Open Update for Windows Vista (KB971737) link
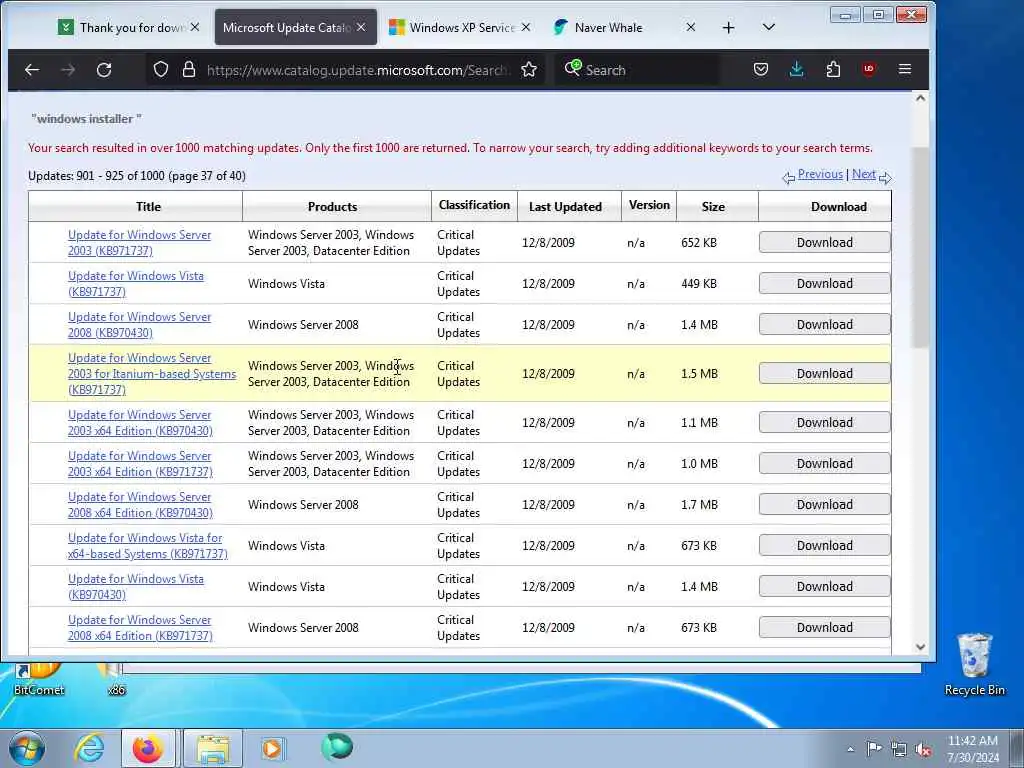The image size is (1024, 768). pos(136,284)
